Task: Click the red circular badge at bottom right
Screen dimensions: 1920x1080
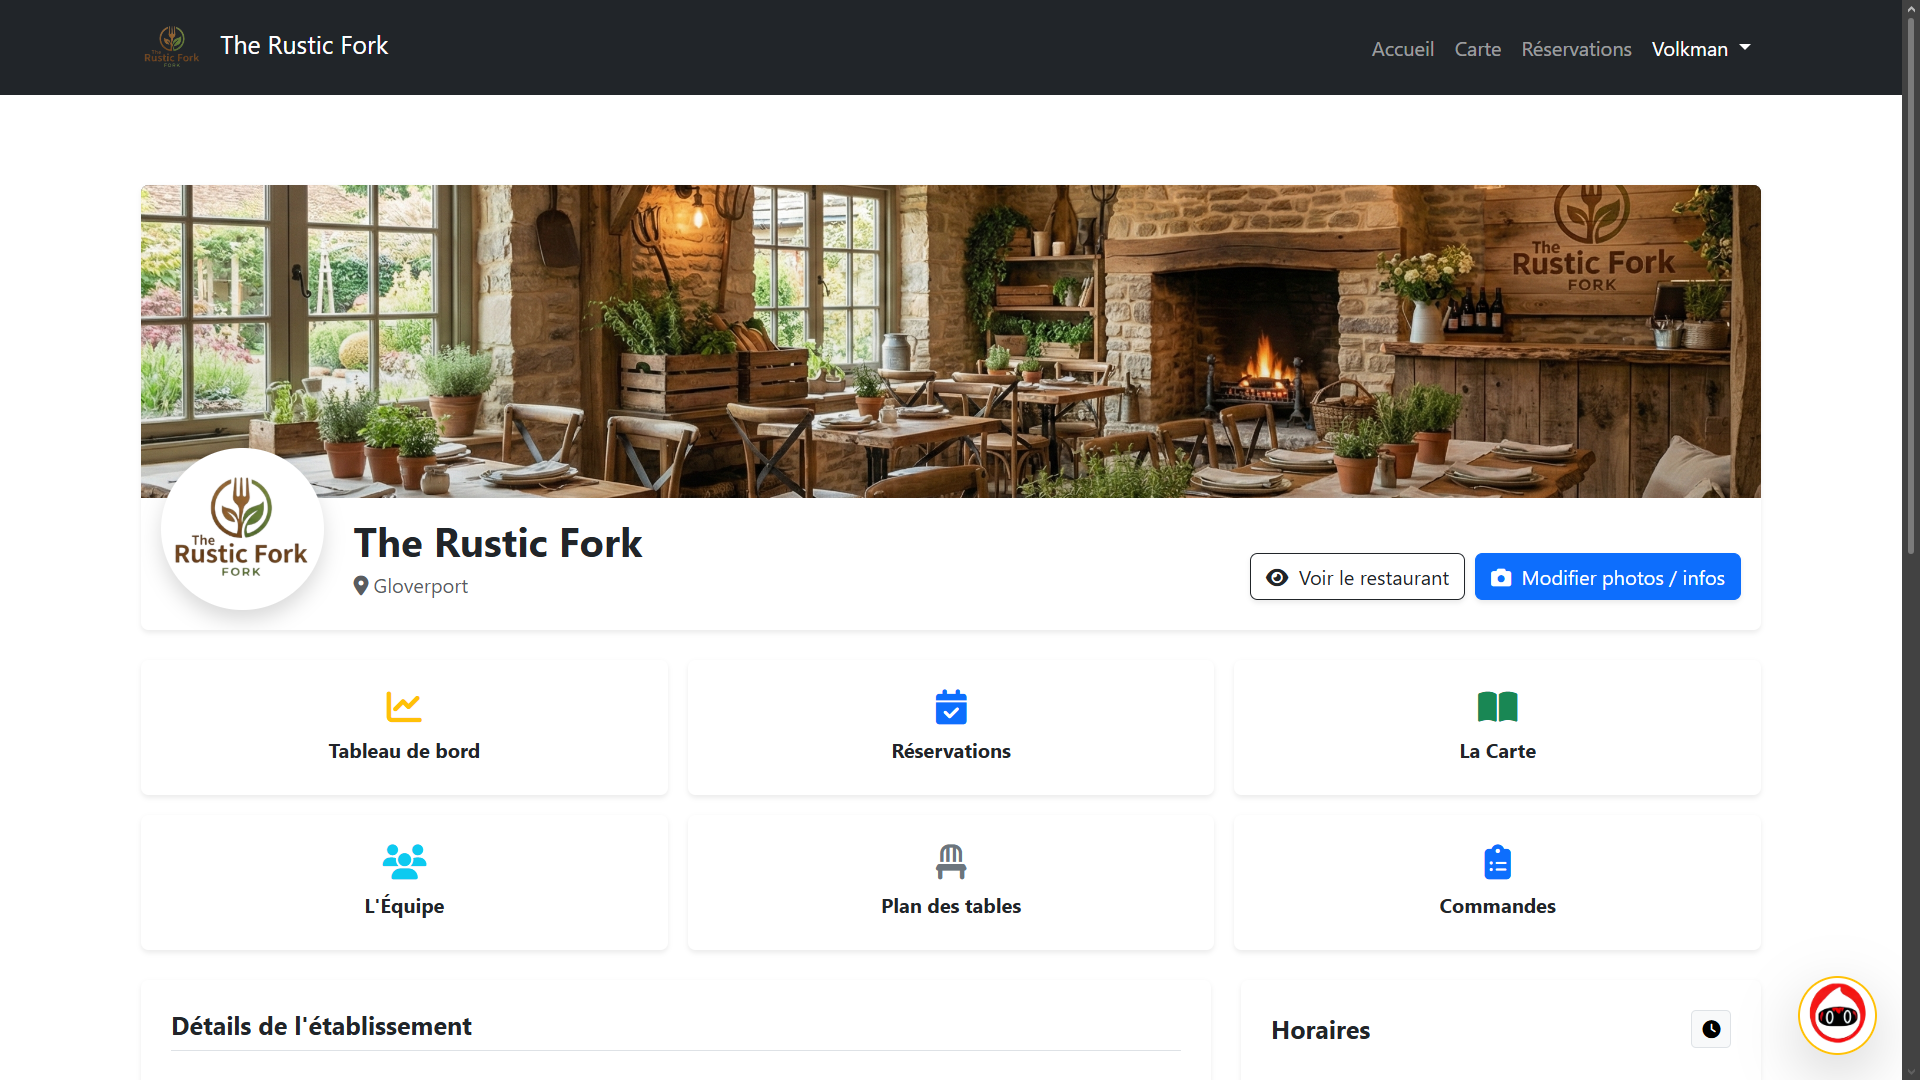Action: 1837,1015
